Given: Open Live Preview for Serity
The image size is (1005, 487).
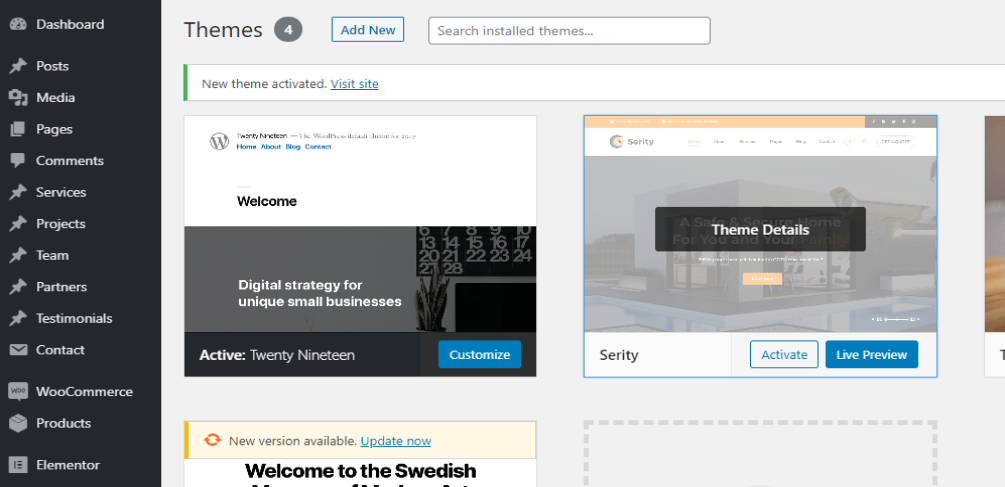Looking at the screenshot, I should [871, 355].
